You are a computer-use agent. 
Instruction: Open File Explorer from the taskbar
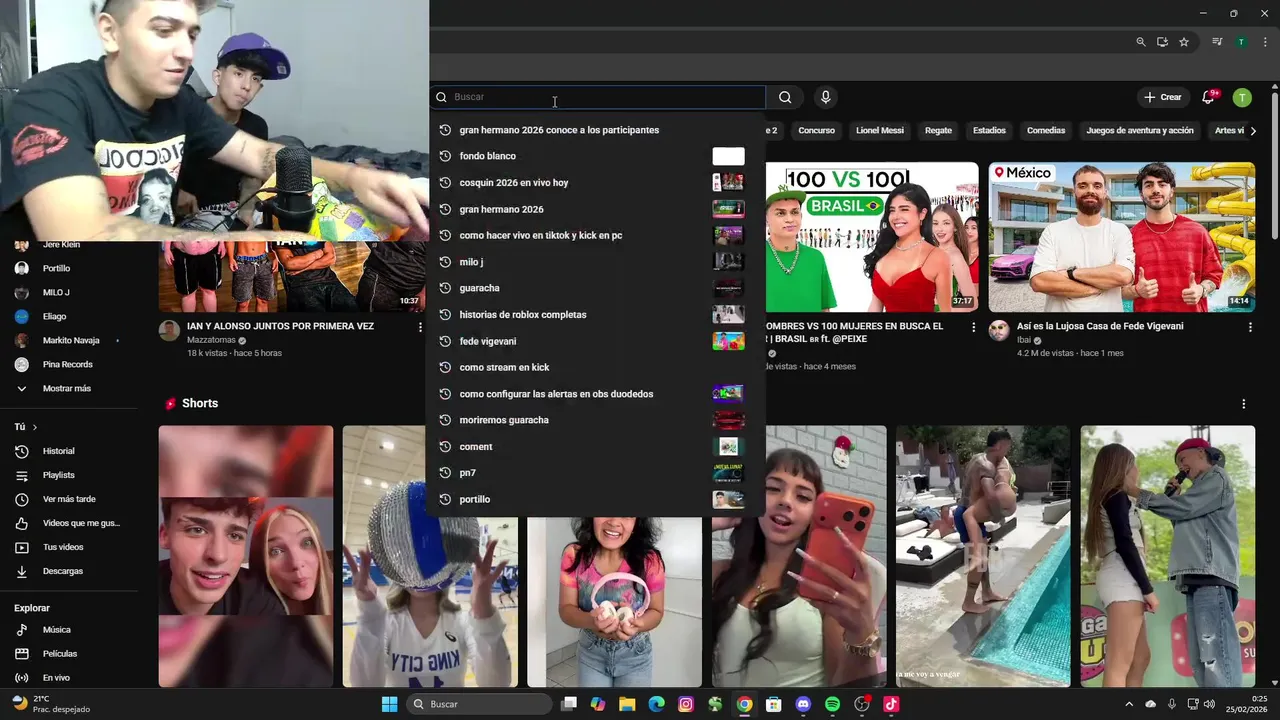[x=627, y=704]
